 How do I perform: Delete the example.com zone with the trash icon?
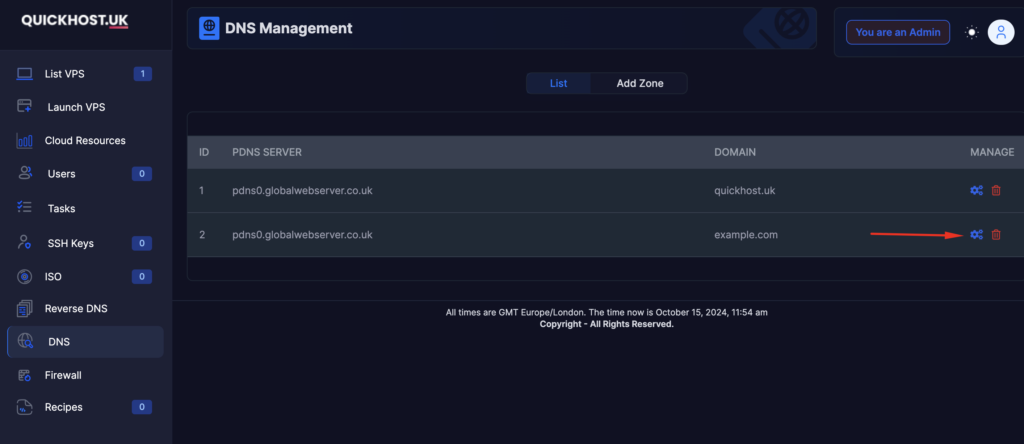click(x=996, y=234)
